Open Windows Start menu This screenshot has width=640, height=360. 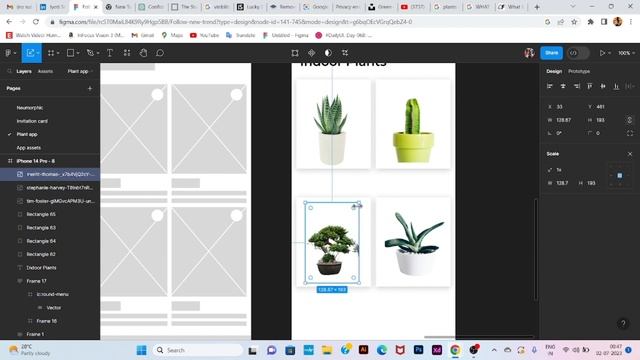tap(141, 350)
